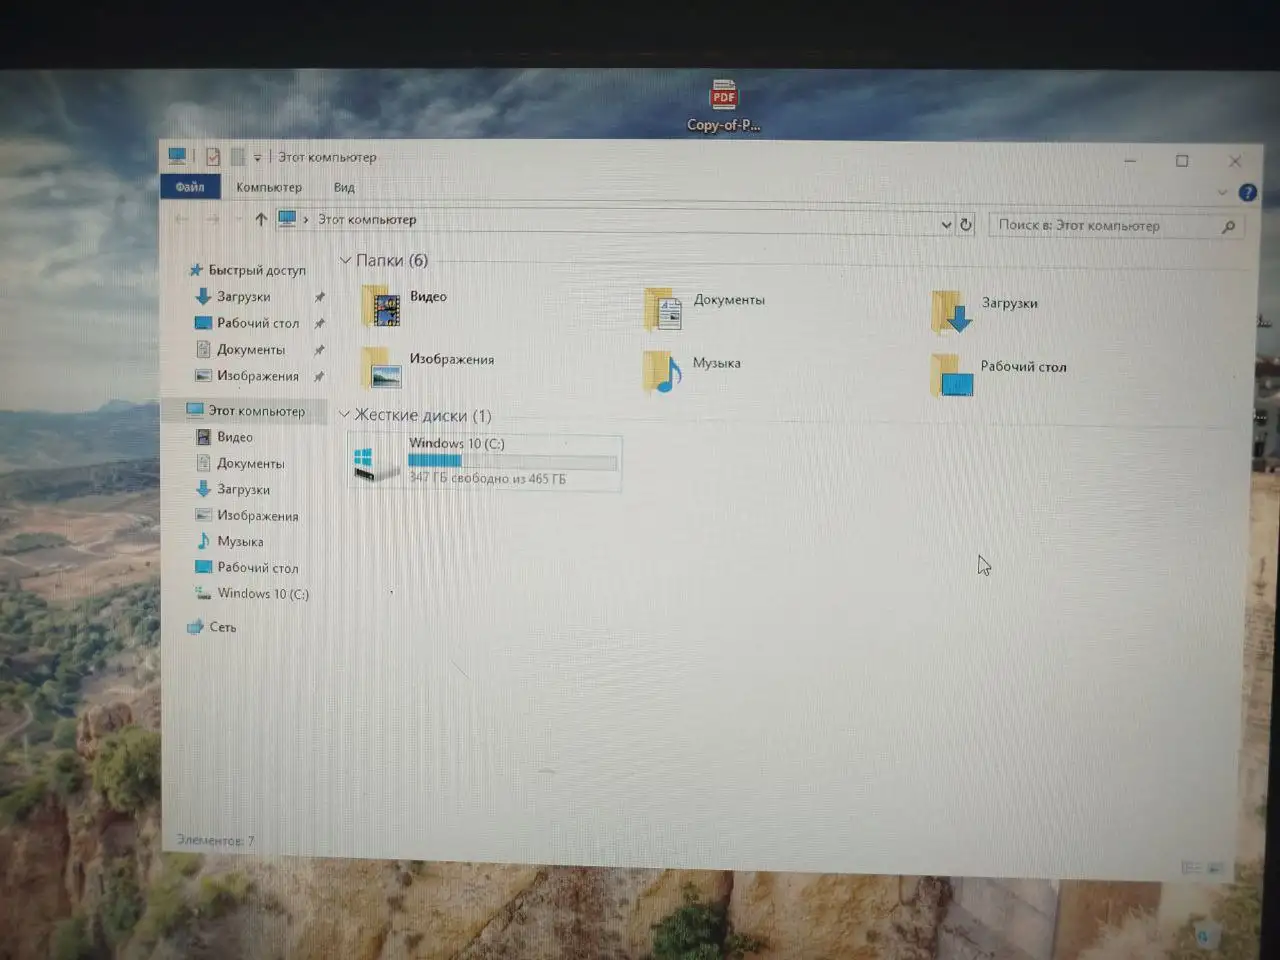
Task: Expand the ribbon with the chevron
Action: pos(1222,192)
